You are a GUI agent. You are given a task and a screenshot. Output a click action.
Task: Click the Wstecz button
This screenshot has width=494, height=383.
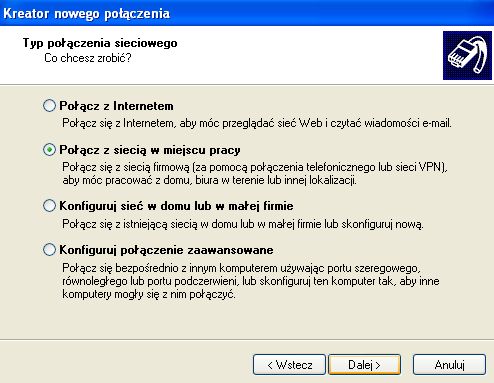[x=289, y=365]
